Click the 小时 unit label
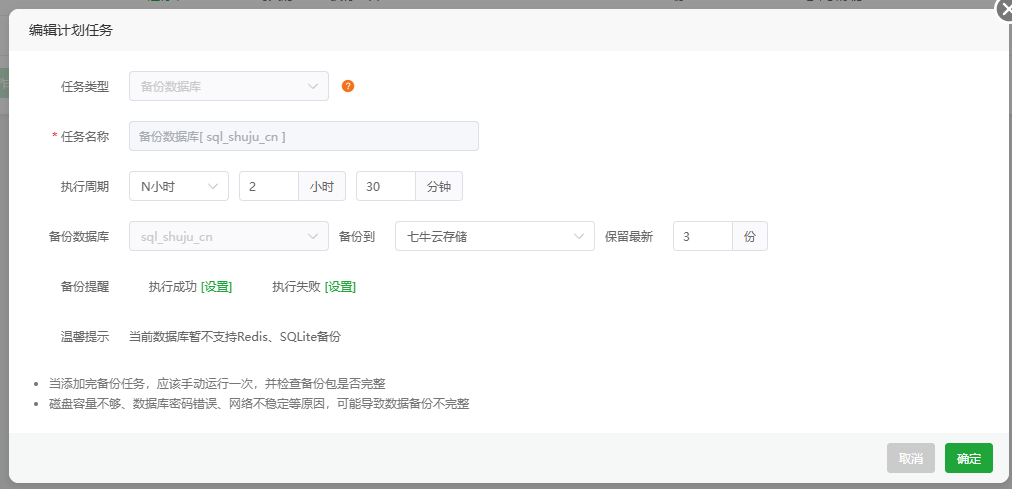Screen dimensions: 1012x489 tap(322, 186)
